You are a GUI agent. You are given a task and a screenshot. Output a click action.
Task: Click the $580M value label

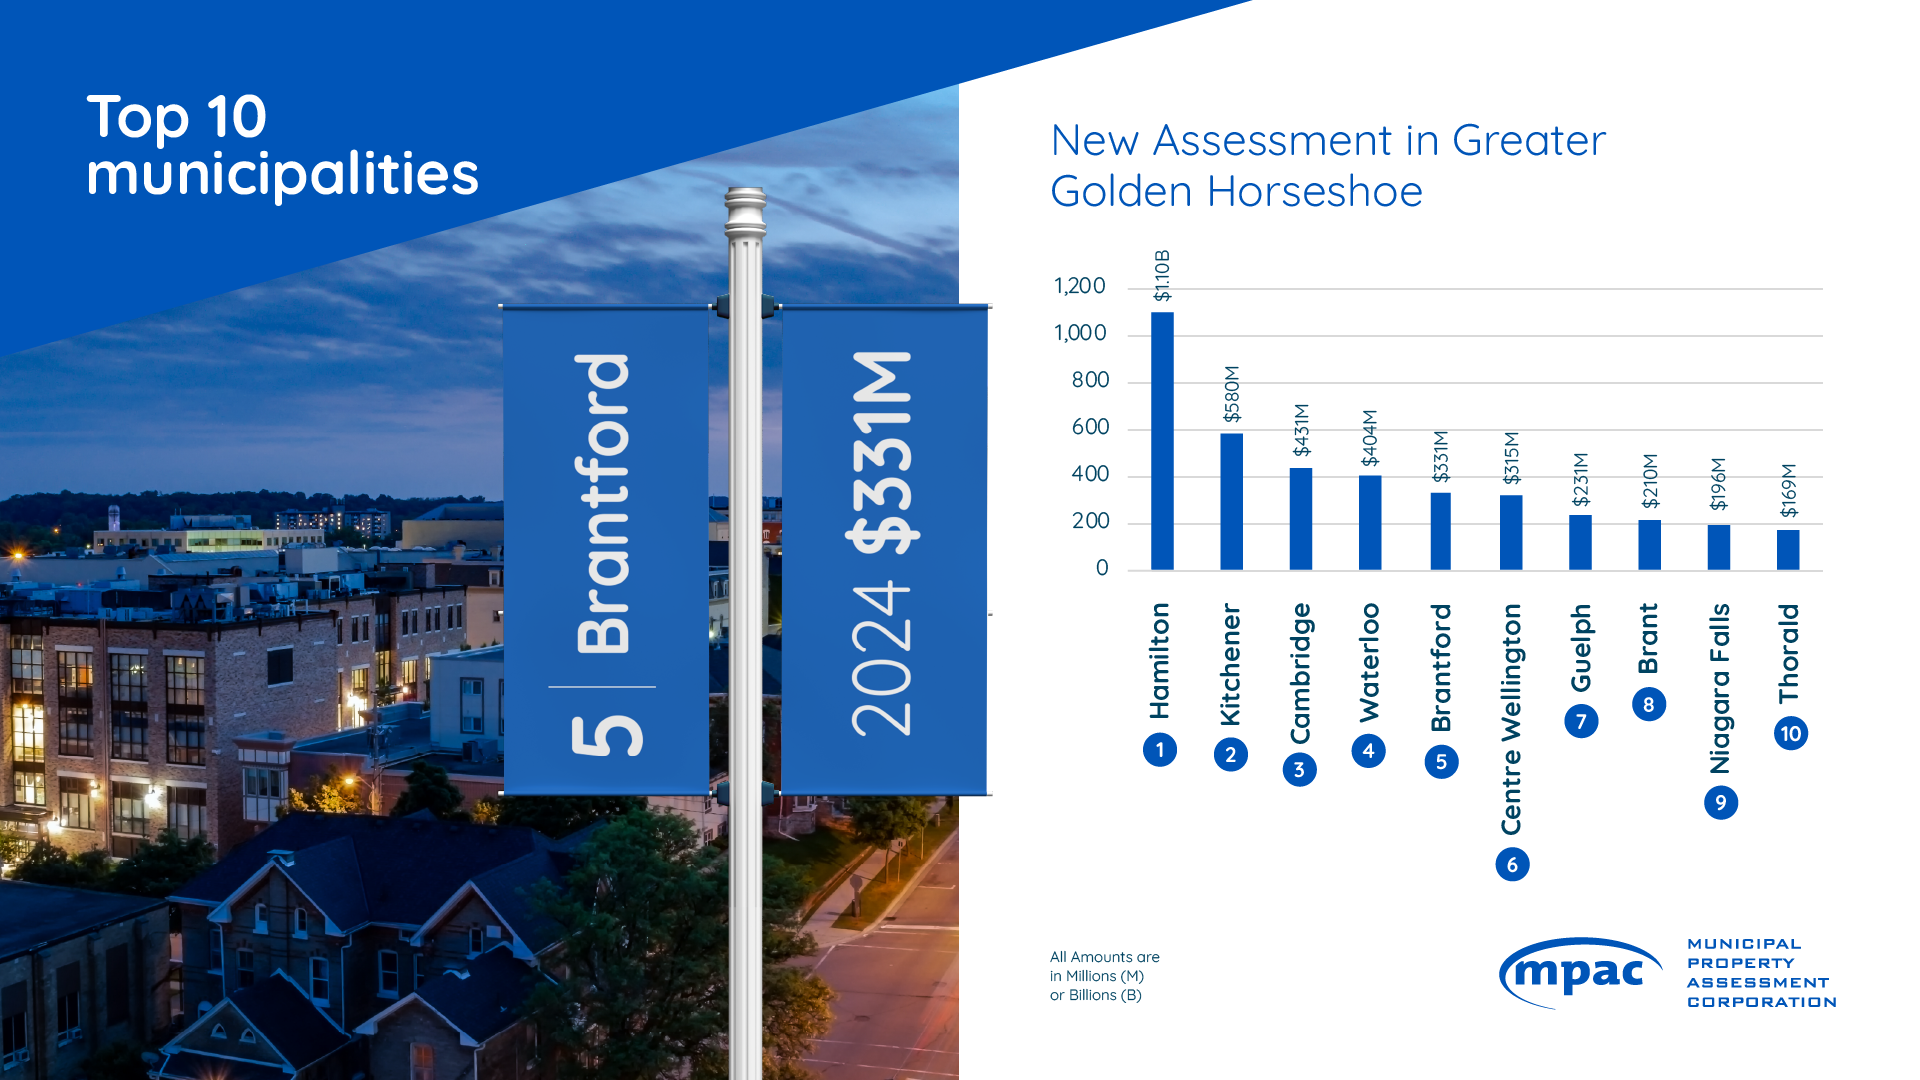coord(1232,394)
